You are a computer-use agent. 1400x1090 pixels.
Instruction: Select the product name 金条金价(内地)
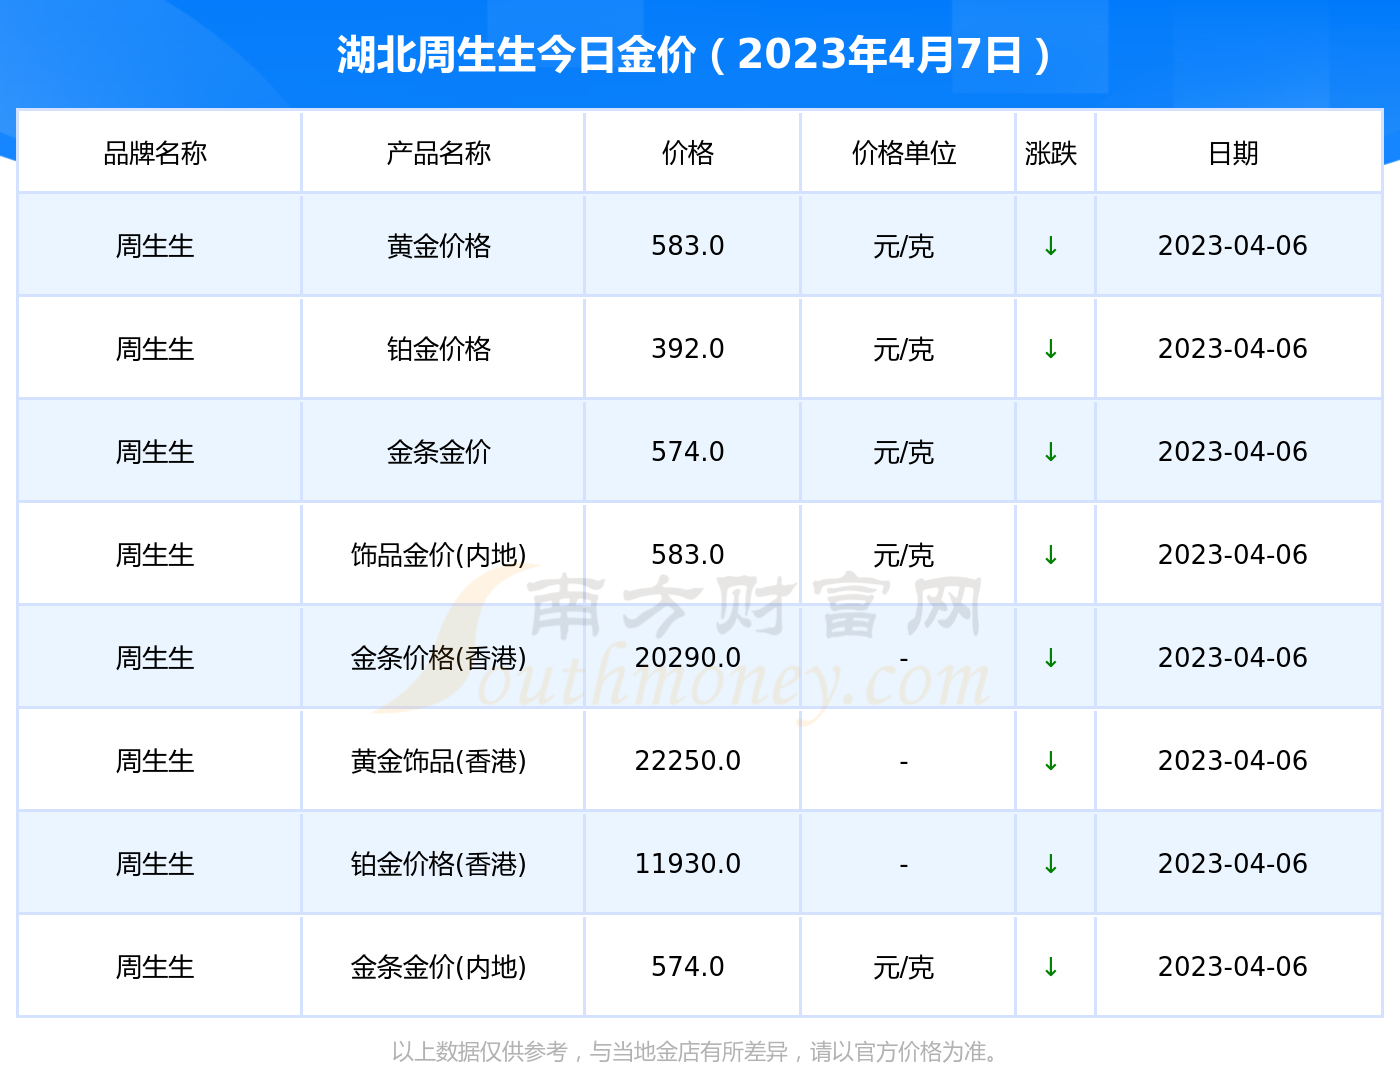(438, 967)
